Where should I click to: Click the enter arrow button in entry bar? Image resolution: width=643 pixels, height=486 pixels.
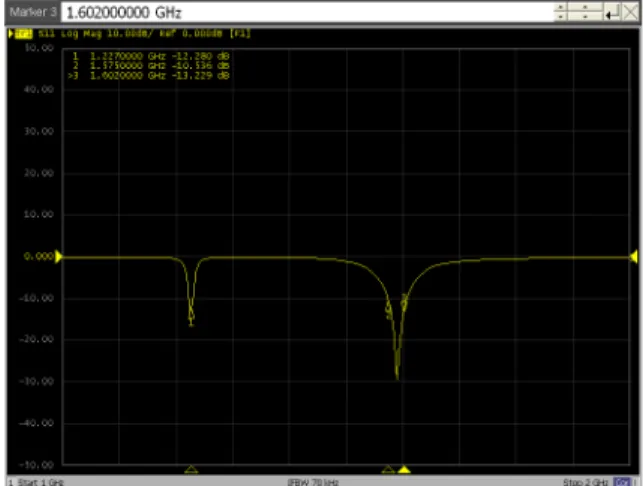(612, 13)
